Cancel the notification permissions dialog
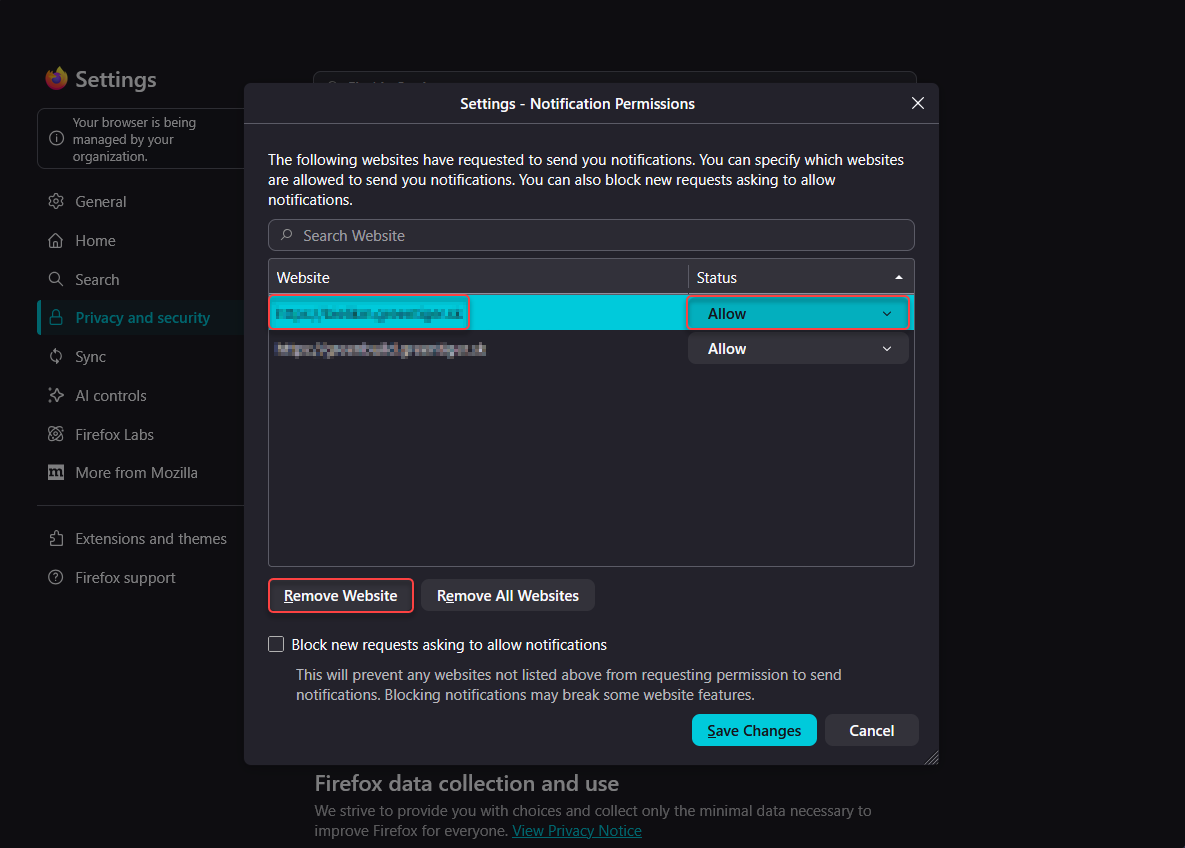The height and width of the screenshot is (848, 1185). click(871, 730)
